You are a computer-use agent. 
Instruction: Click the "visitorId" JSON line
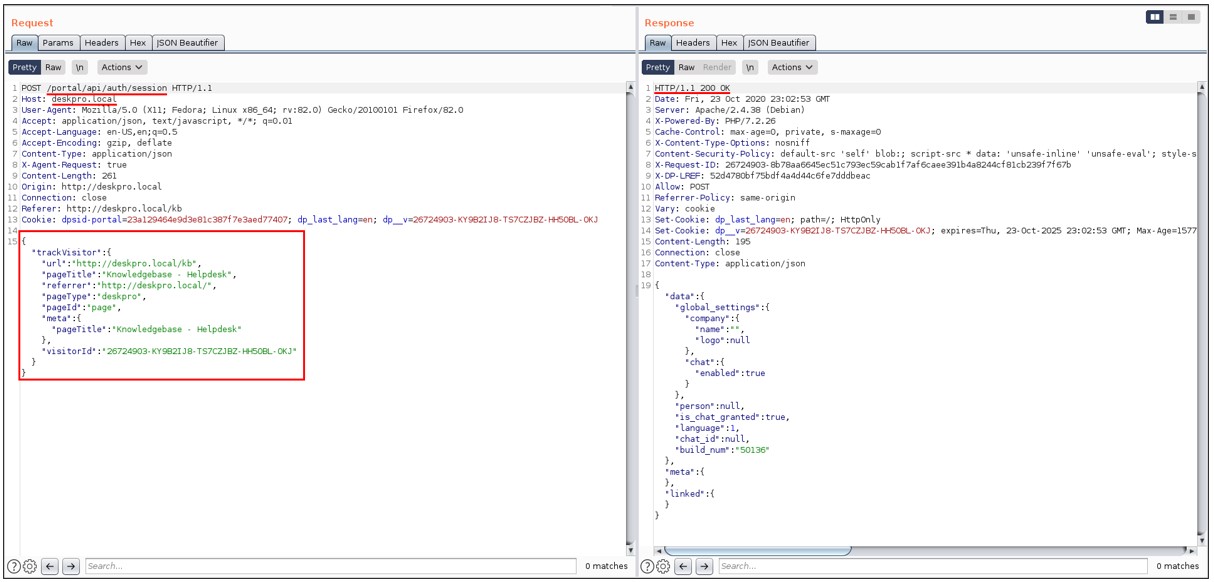tap(169, 351)
